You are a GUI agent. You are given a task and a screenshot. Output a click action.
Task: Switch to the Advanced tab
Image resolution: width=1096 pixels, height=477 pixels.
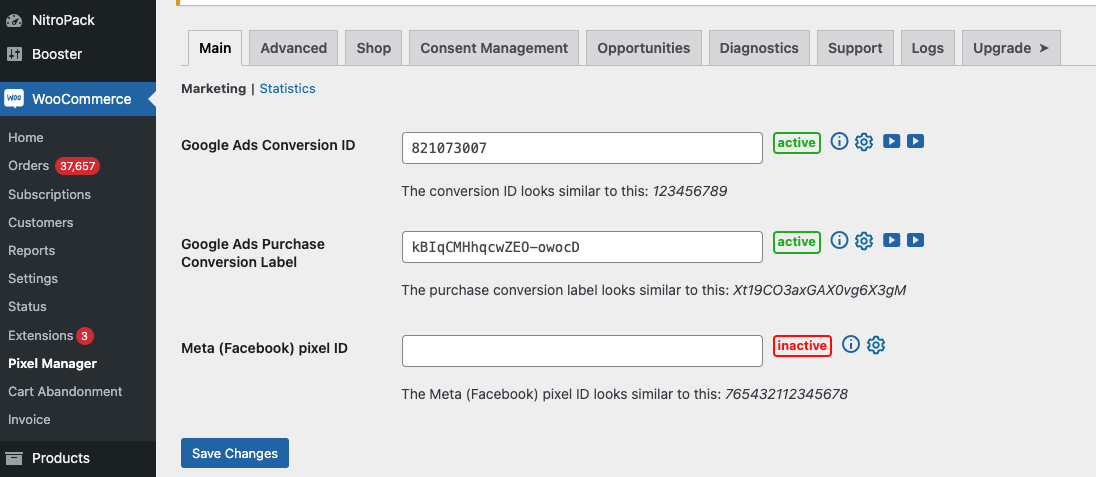click(x=294, y=48)
